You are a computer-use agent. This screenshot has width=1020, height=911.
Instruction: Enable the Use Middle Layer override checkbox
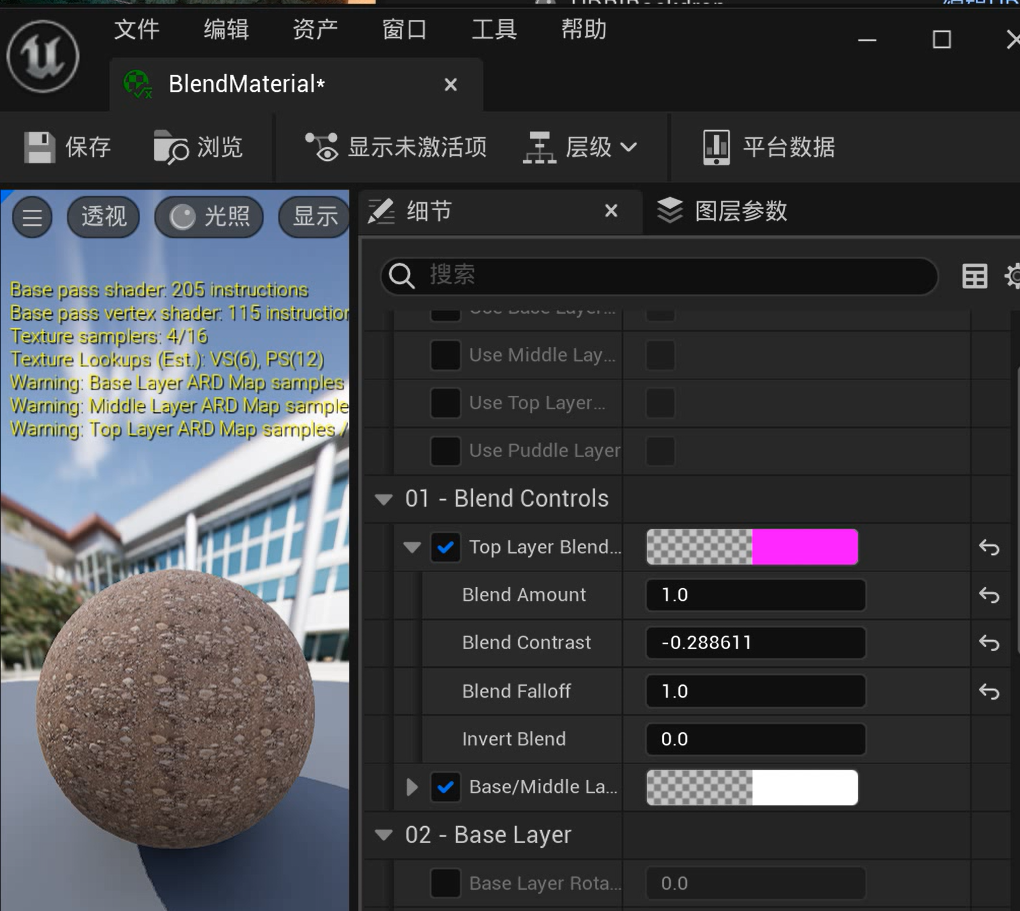[446, 355]
